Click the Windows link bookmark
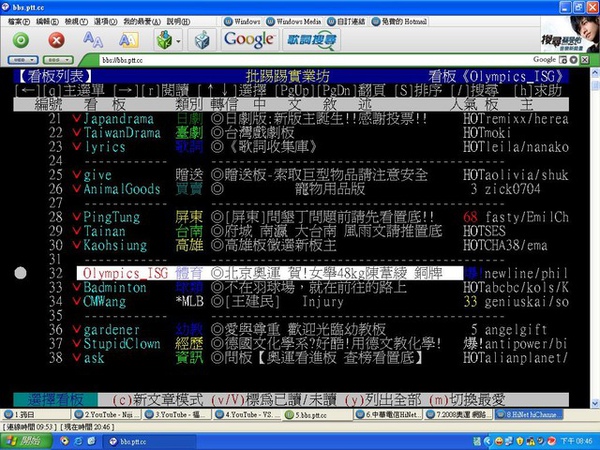 coord(242,21)
